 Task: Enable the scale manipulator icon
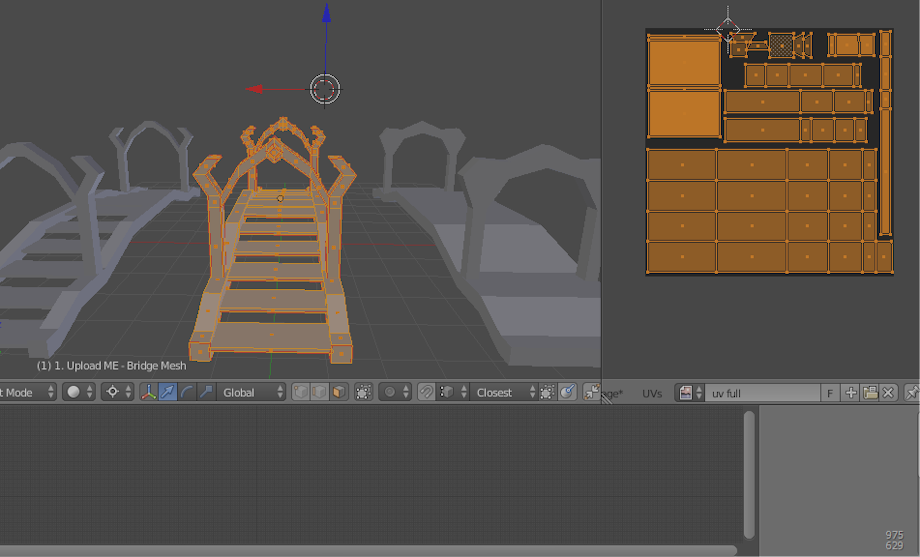(205, 393)
